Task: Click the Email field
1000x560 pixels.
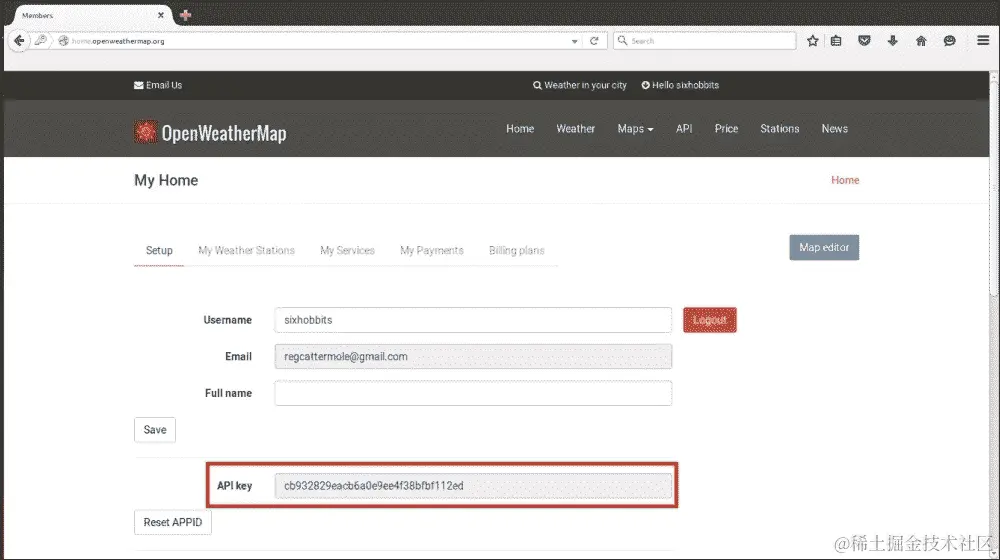Action: (473, 357)
